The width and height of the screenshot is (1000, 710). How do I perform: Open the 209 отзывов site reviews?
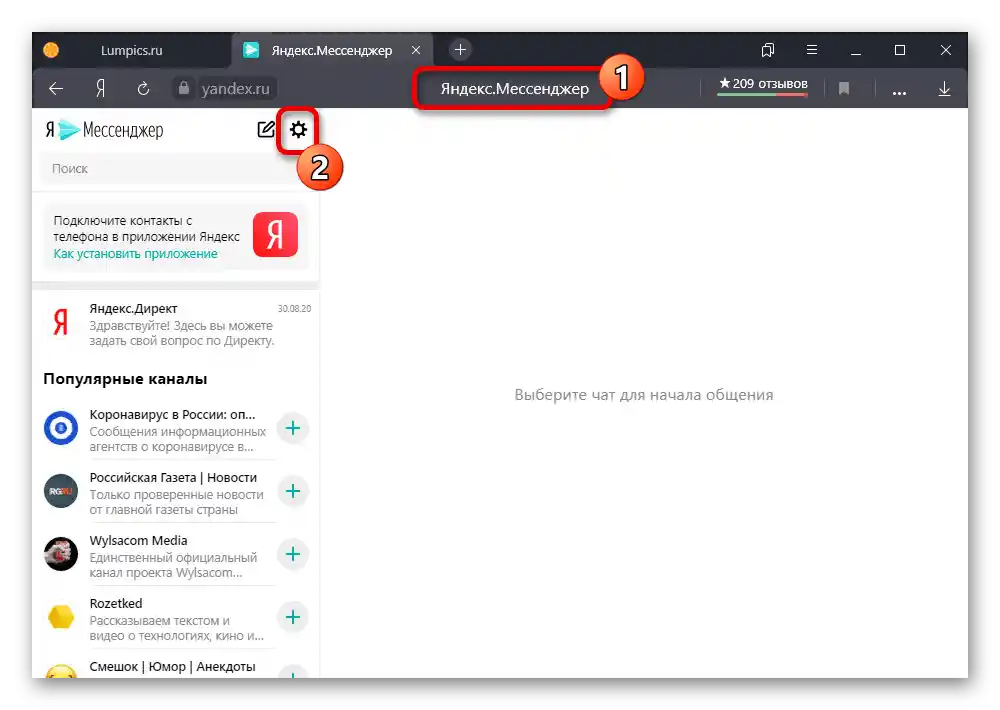pos(763,84)
